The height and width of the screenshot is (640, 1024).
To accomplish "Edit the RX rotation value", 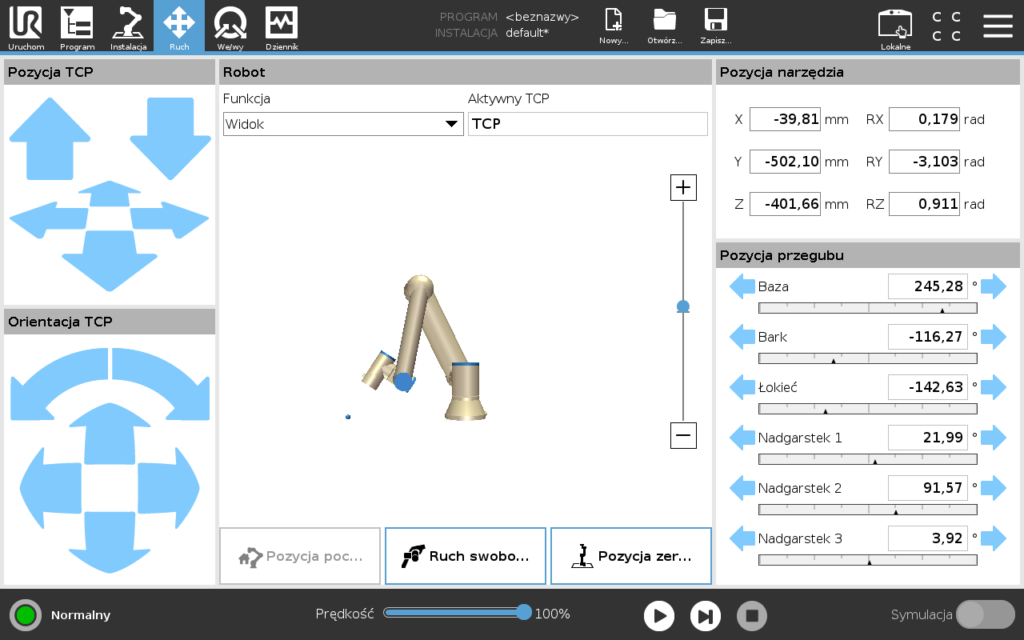I will pyautogui.click(x=924, y=120).
